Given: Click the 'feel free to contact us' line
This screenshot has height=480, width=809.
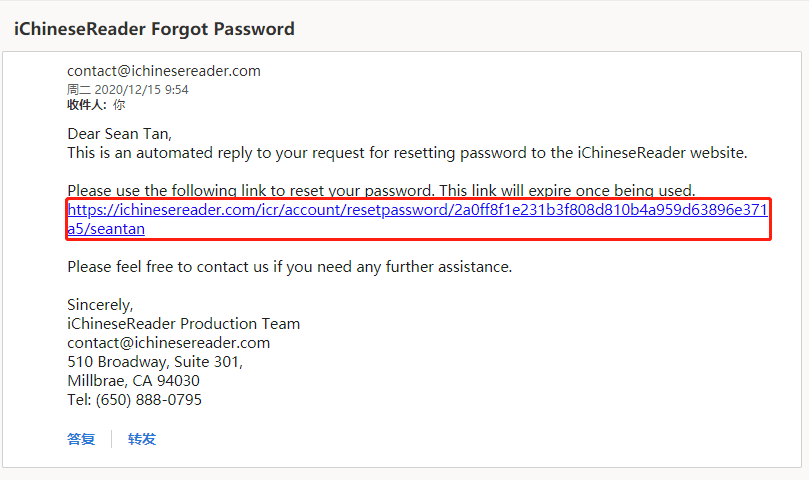Looking at the screenshot, I should coord(289,267).
